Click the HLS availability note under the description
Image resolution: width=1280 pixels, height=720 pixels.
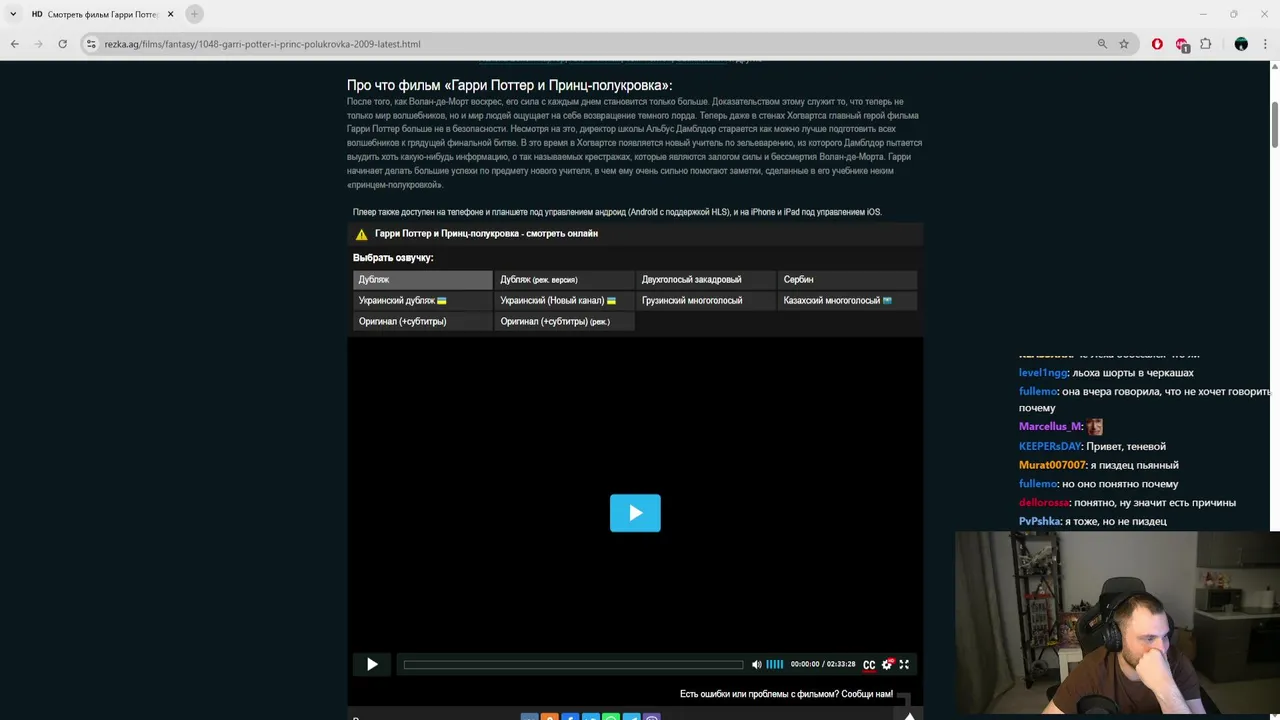point(617,212)
